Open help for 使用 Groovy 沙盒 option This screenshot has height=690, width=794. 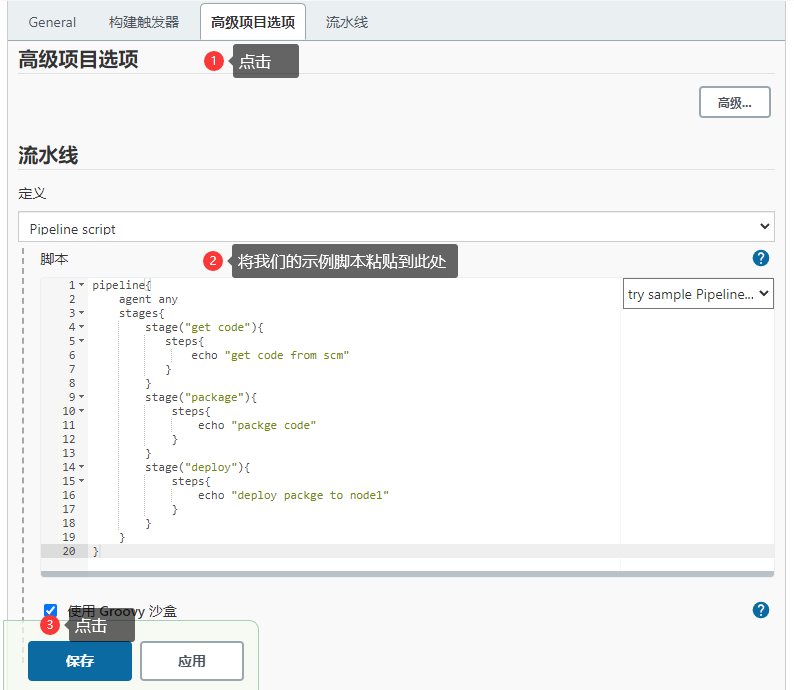point(761,610)
